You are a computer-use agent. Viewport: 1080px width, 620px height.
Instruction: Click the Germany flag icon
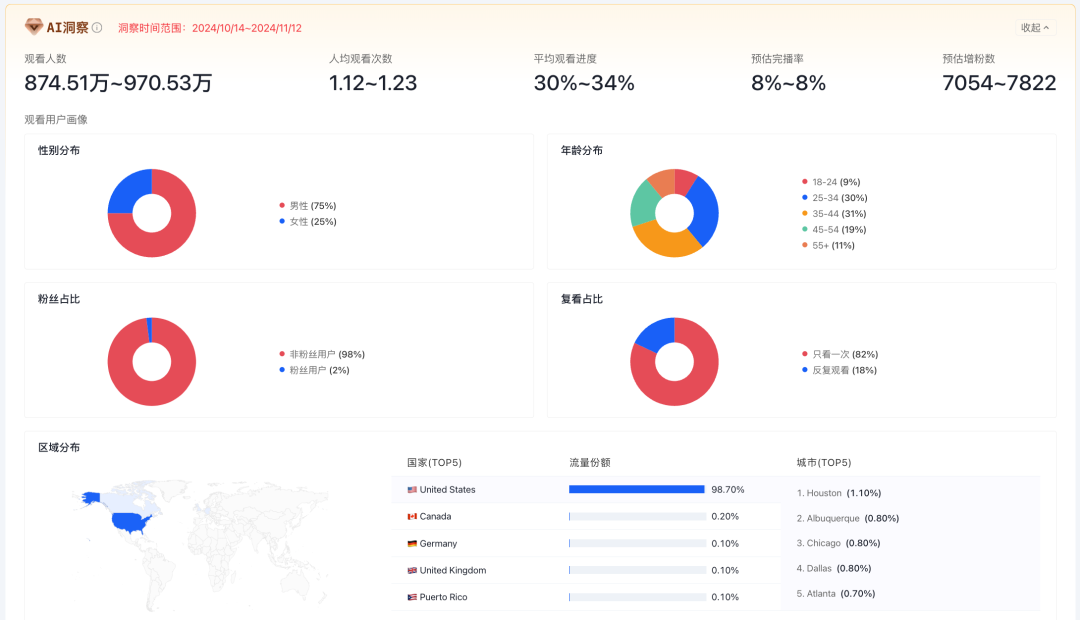pyautogui.click(x=412, y=544)
